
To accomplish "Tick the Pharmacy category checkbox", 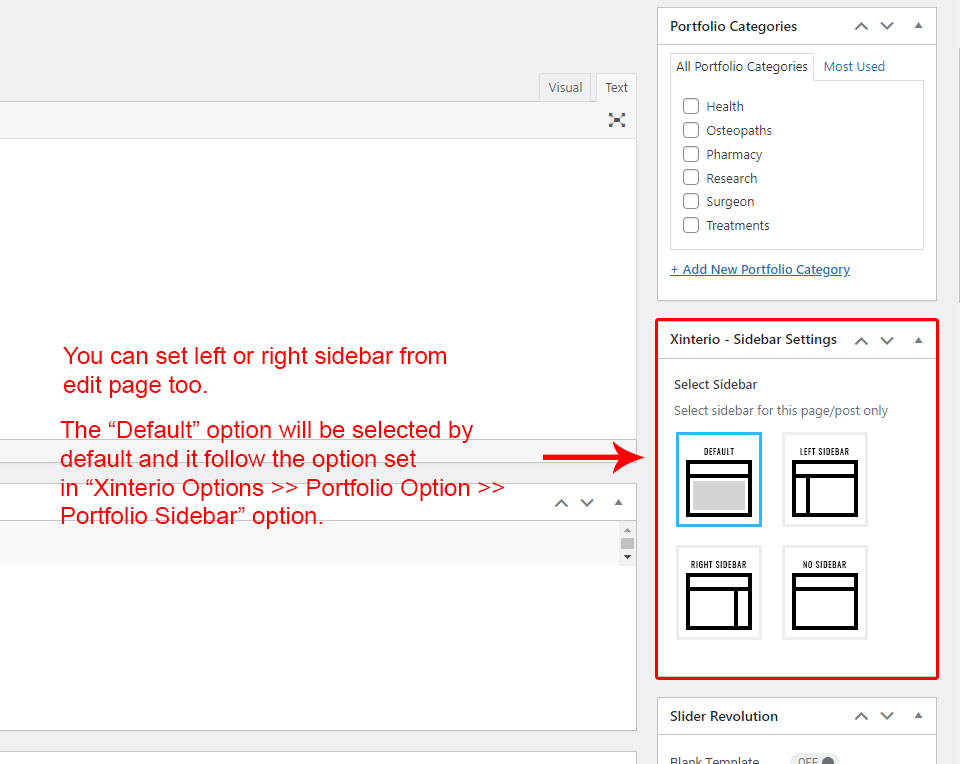I will (x=691, y=154).
